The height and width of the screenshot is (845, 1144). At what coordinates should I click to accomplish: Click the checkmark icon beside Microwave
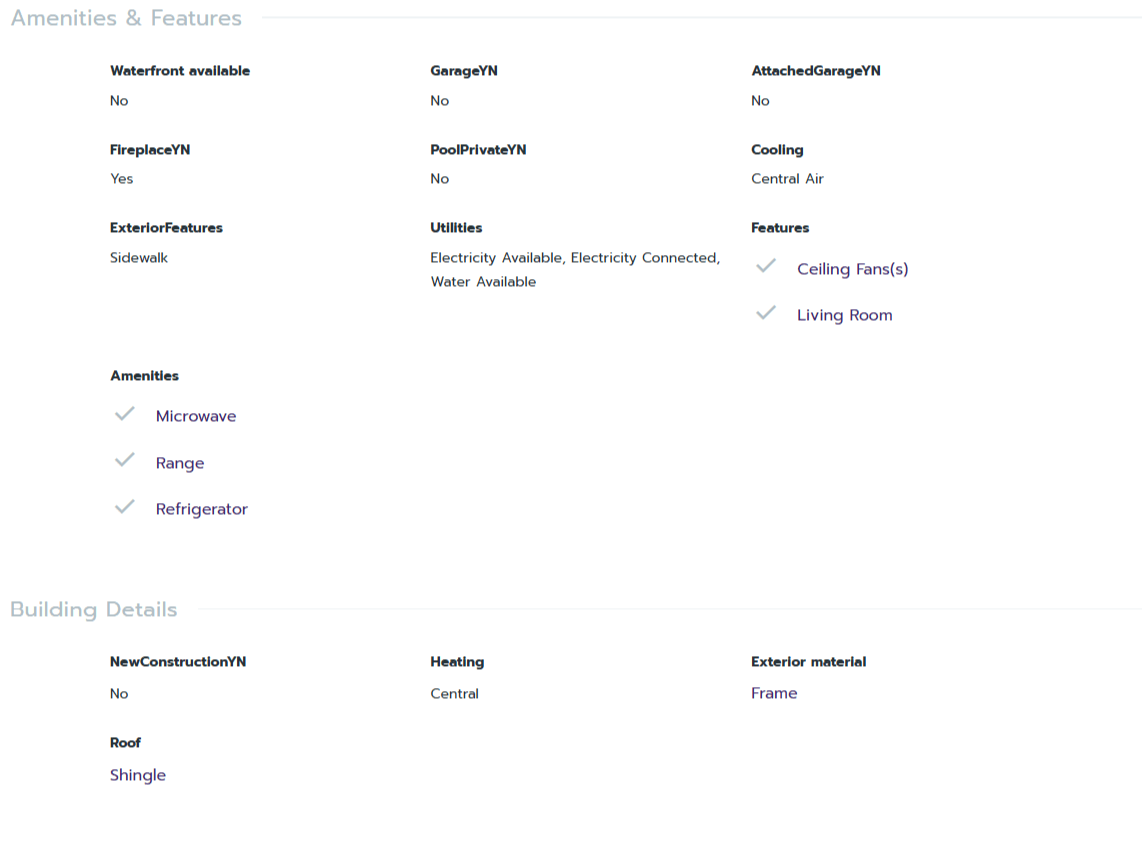pyautogui.click(x=125, y=414)
